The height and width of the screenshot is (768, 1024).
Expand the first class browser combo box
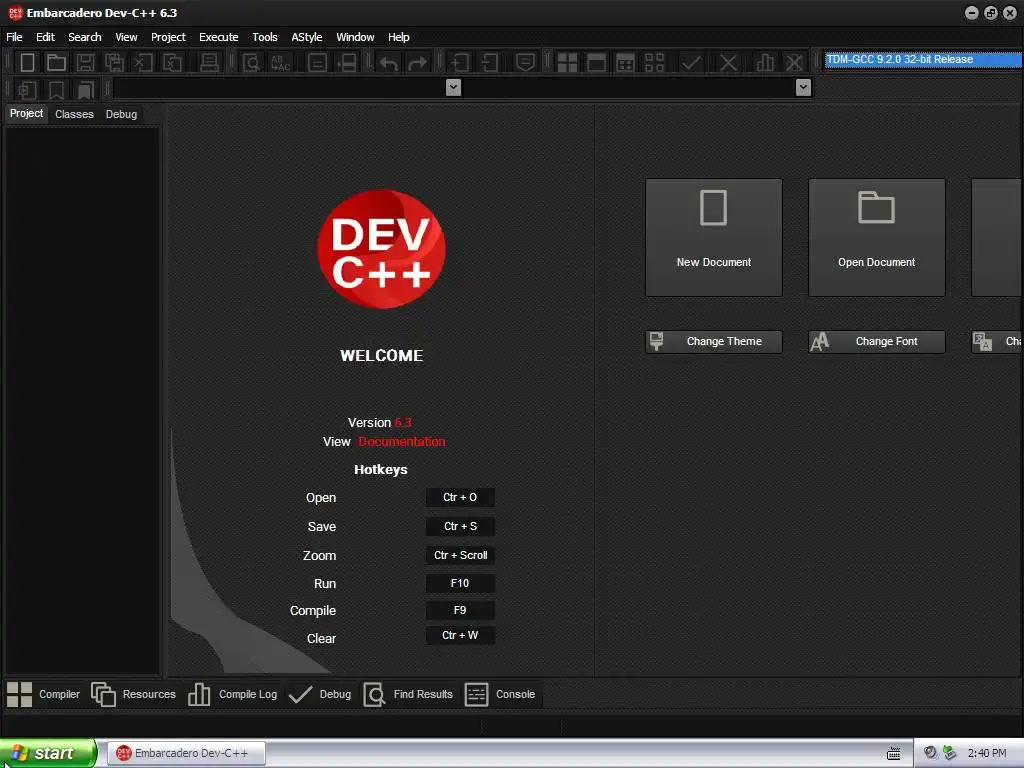point(453,88)
